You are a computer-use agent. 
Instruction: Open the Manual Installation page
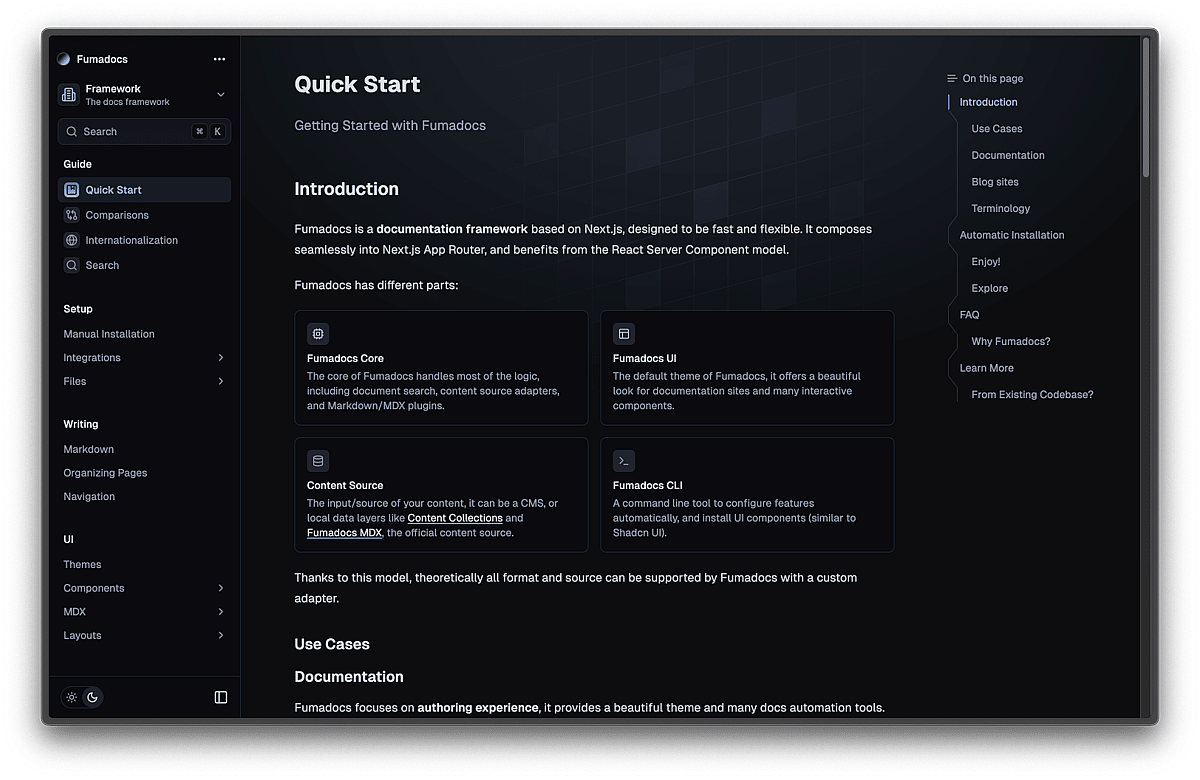click(x=109, y=334)
